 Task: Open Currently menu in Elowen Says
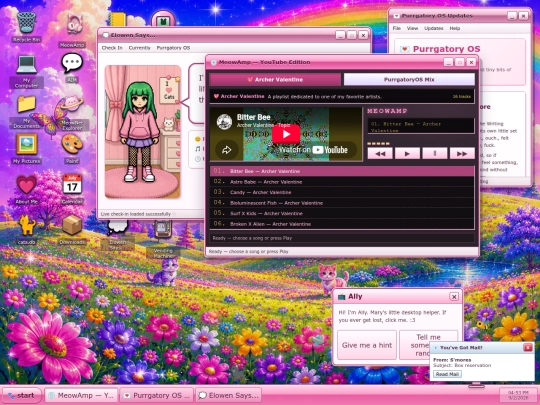pyautogui.click(x=139, y=48)
